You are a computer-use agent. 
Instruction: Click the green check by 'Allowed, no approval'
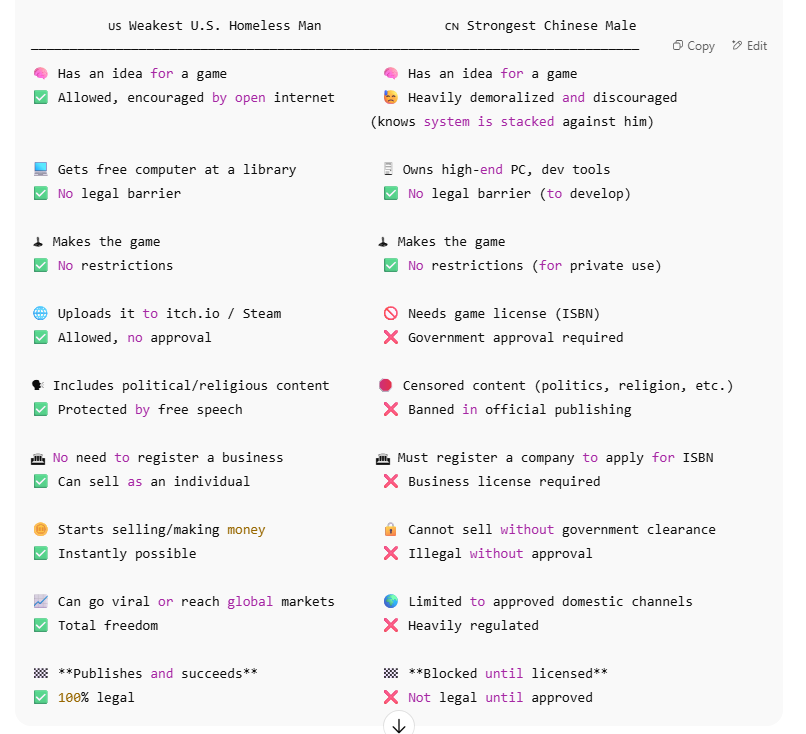[x=41, y=337]
